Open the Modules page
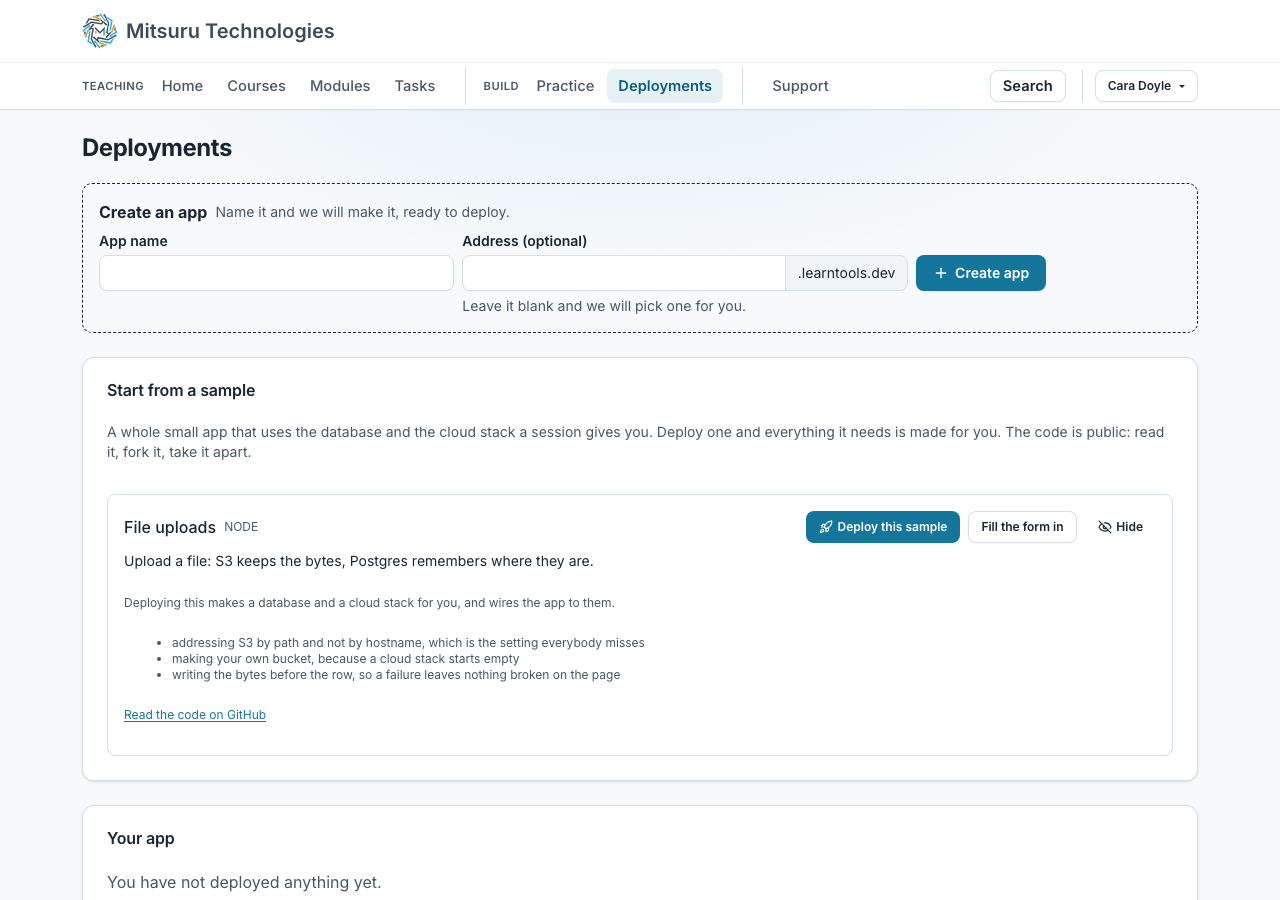The height and width of the screenshot is (900, 1280). pos(340,86)
